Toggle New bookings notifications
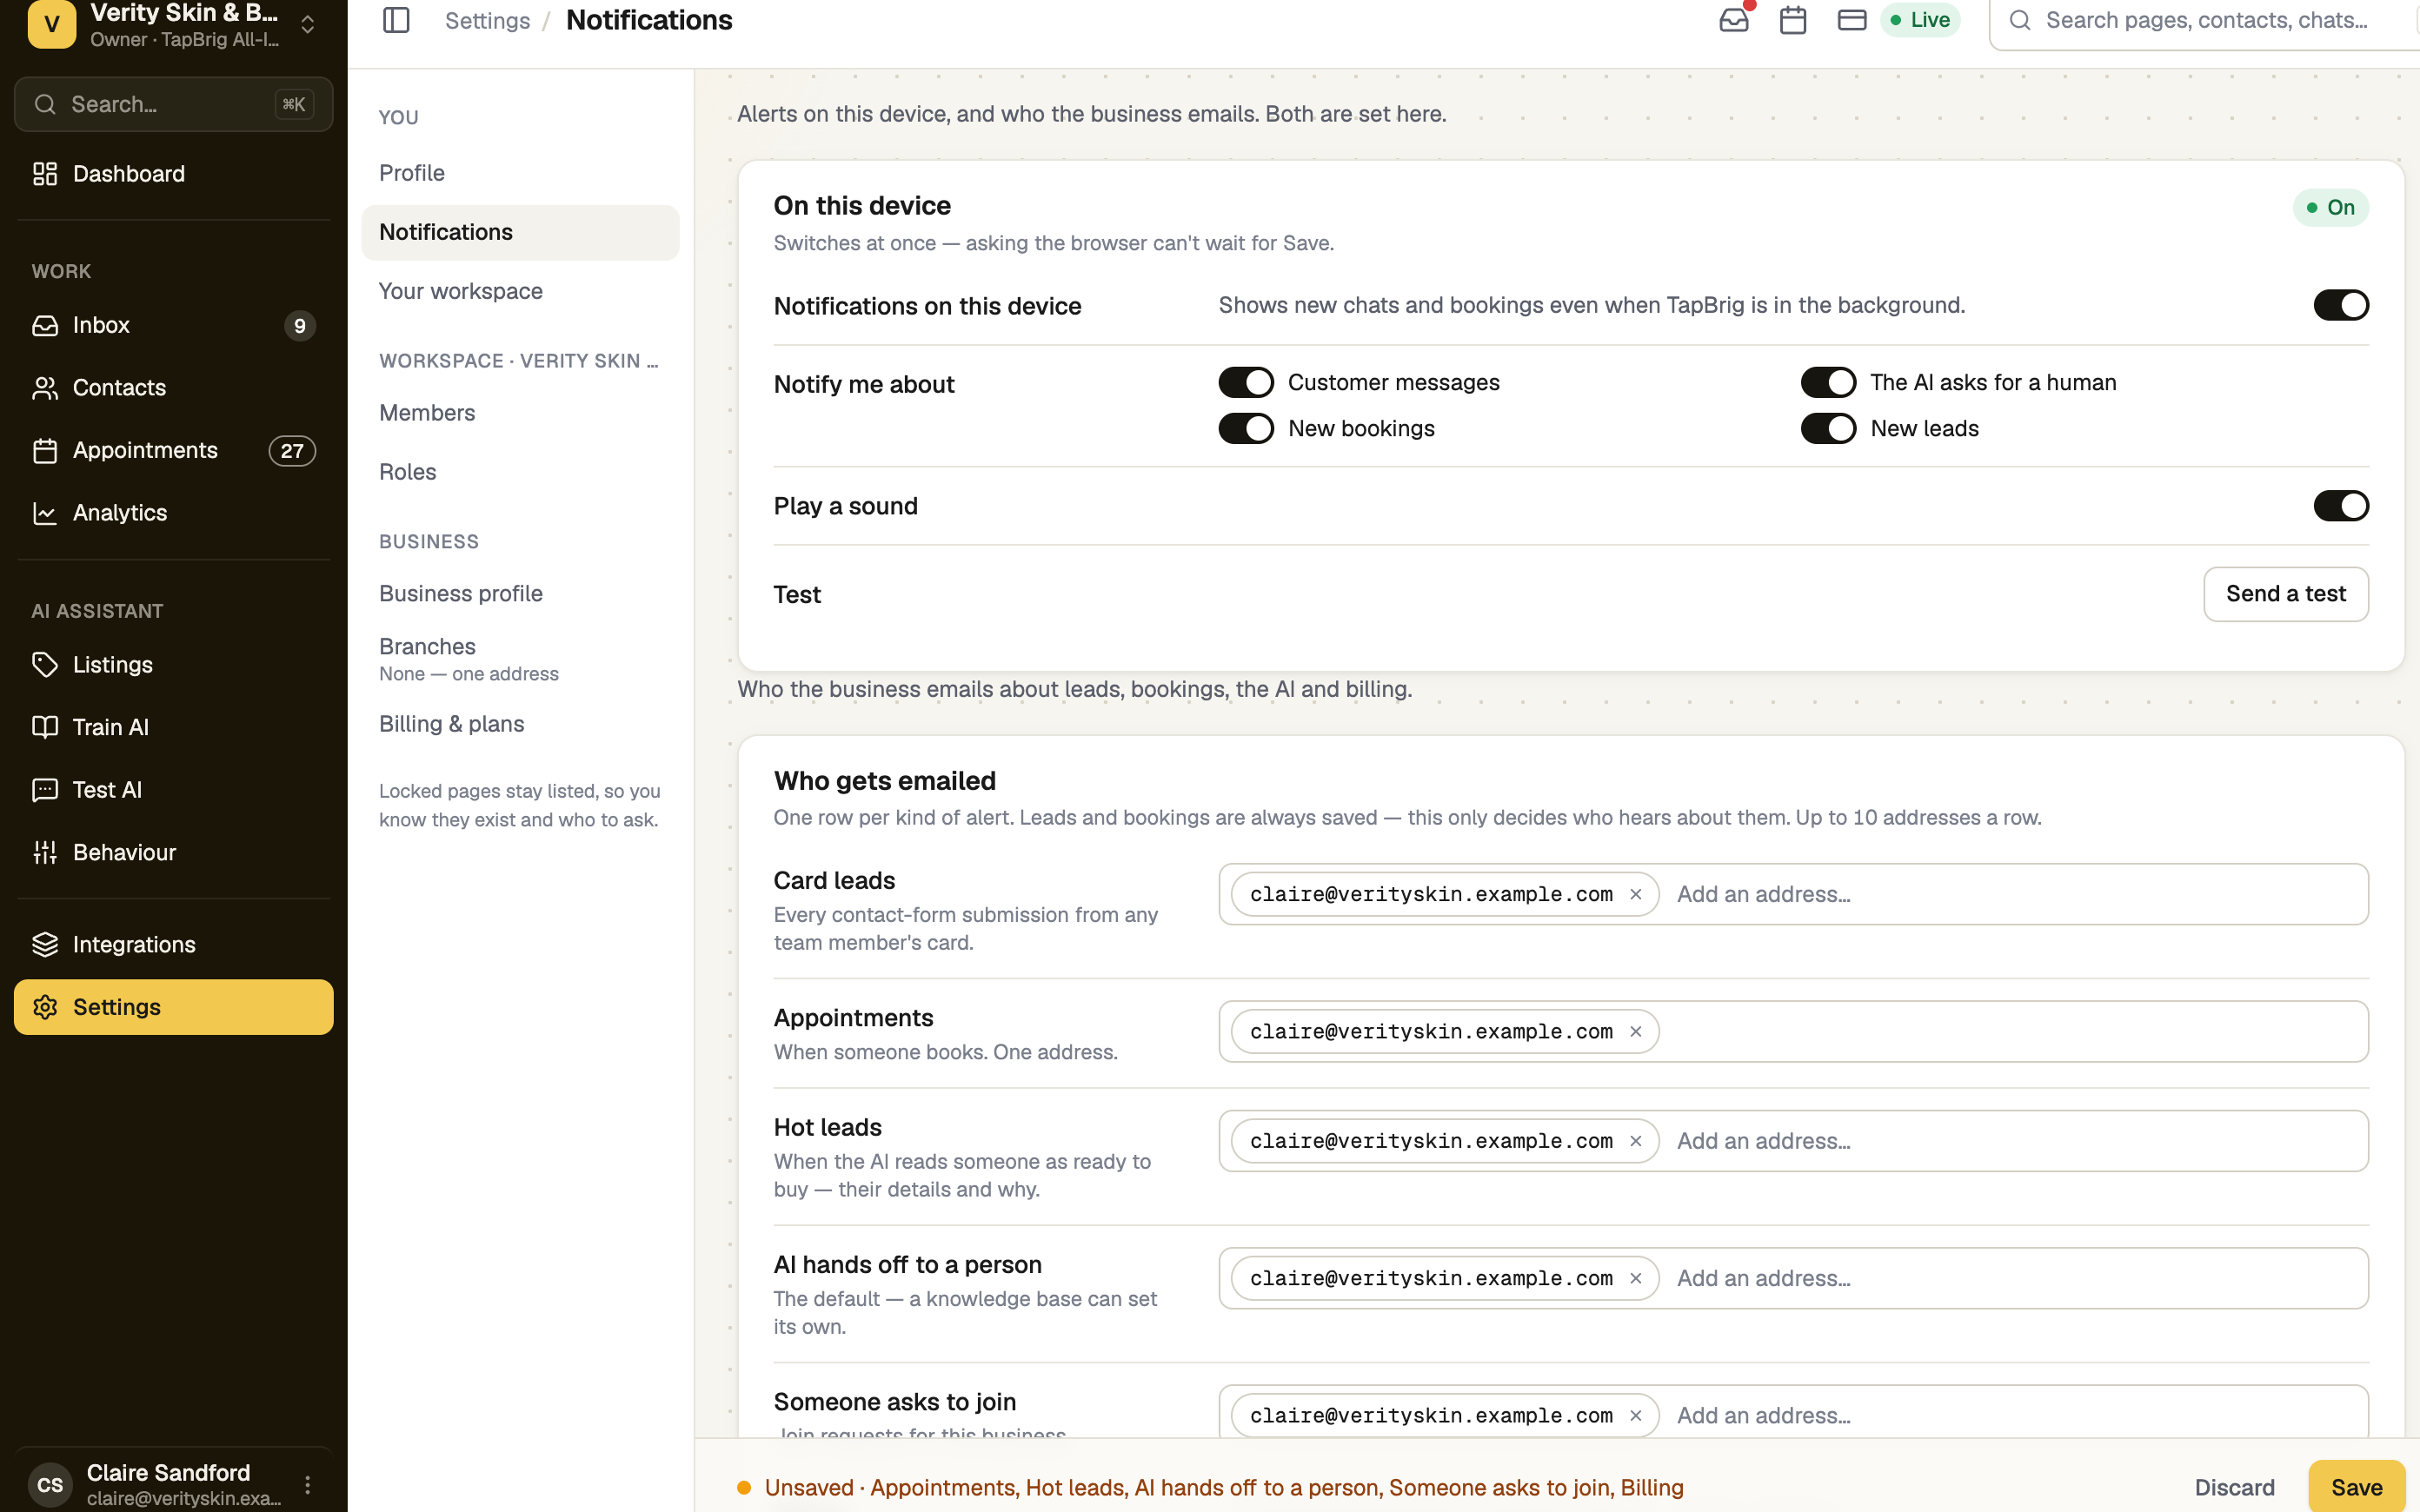 (x=1245, y=428)
